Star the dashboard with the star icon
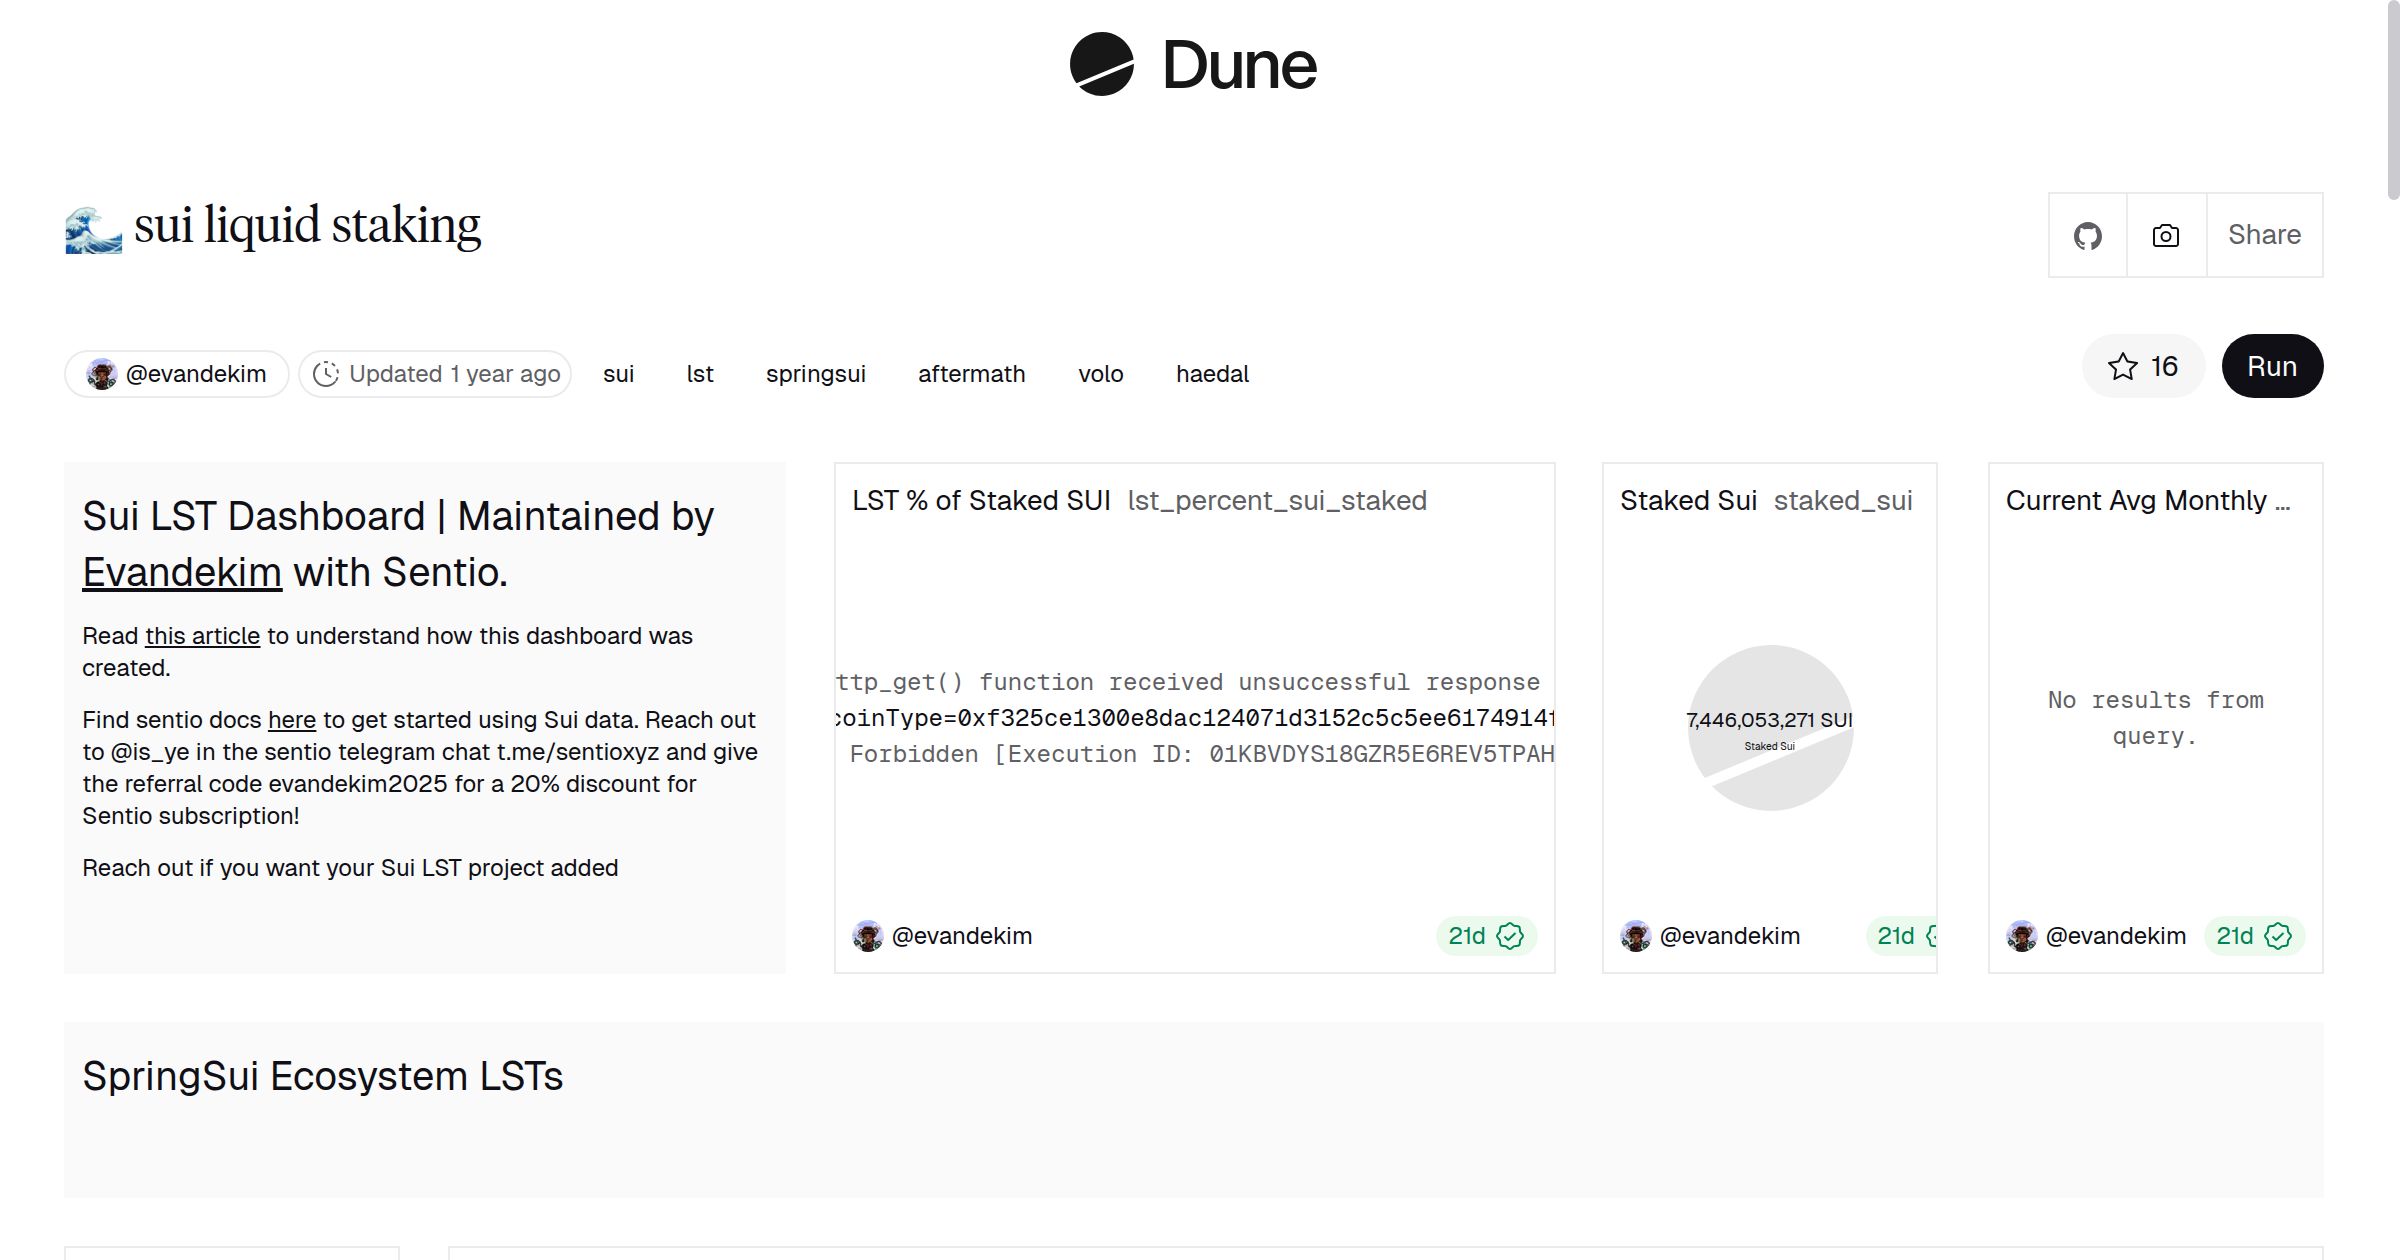This screenshot has height=1260, width=2400. tap(2122, 367)
